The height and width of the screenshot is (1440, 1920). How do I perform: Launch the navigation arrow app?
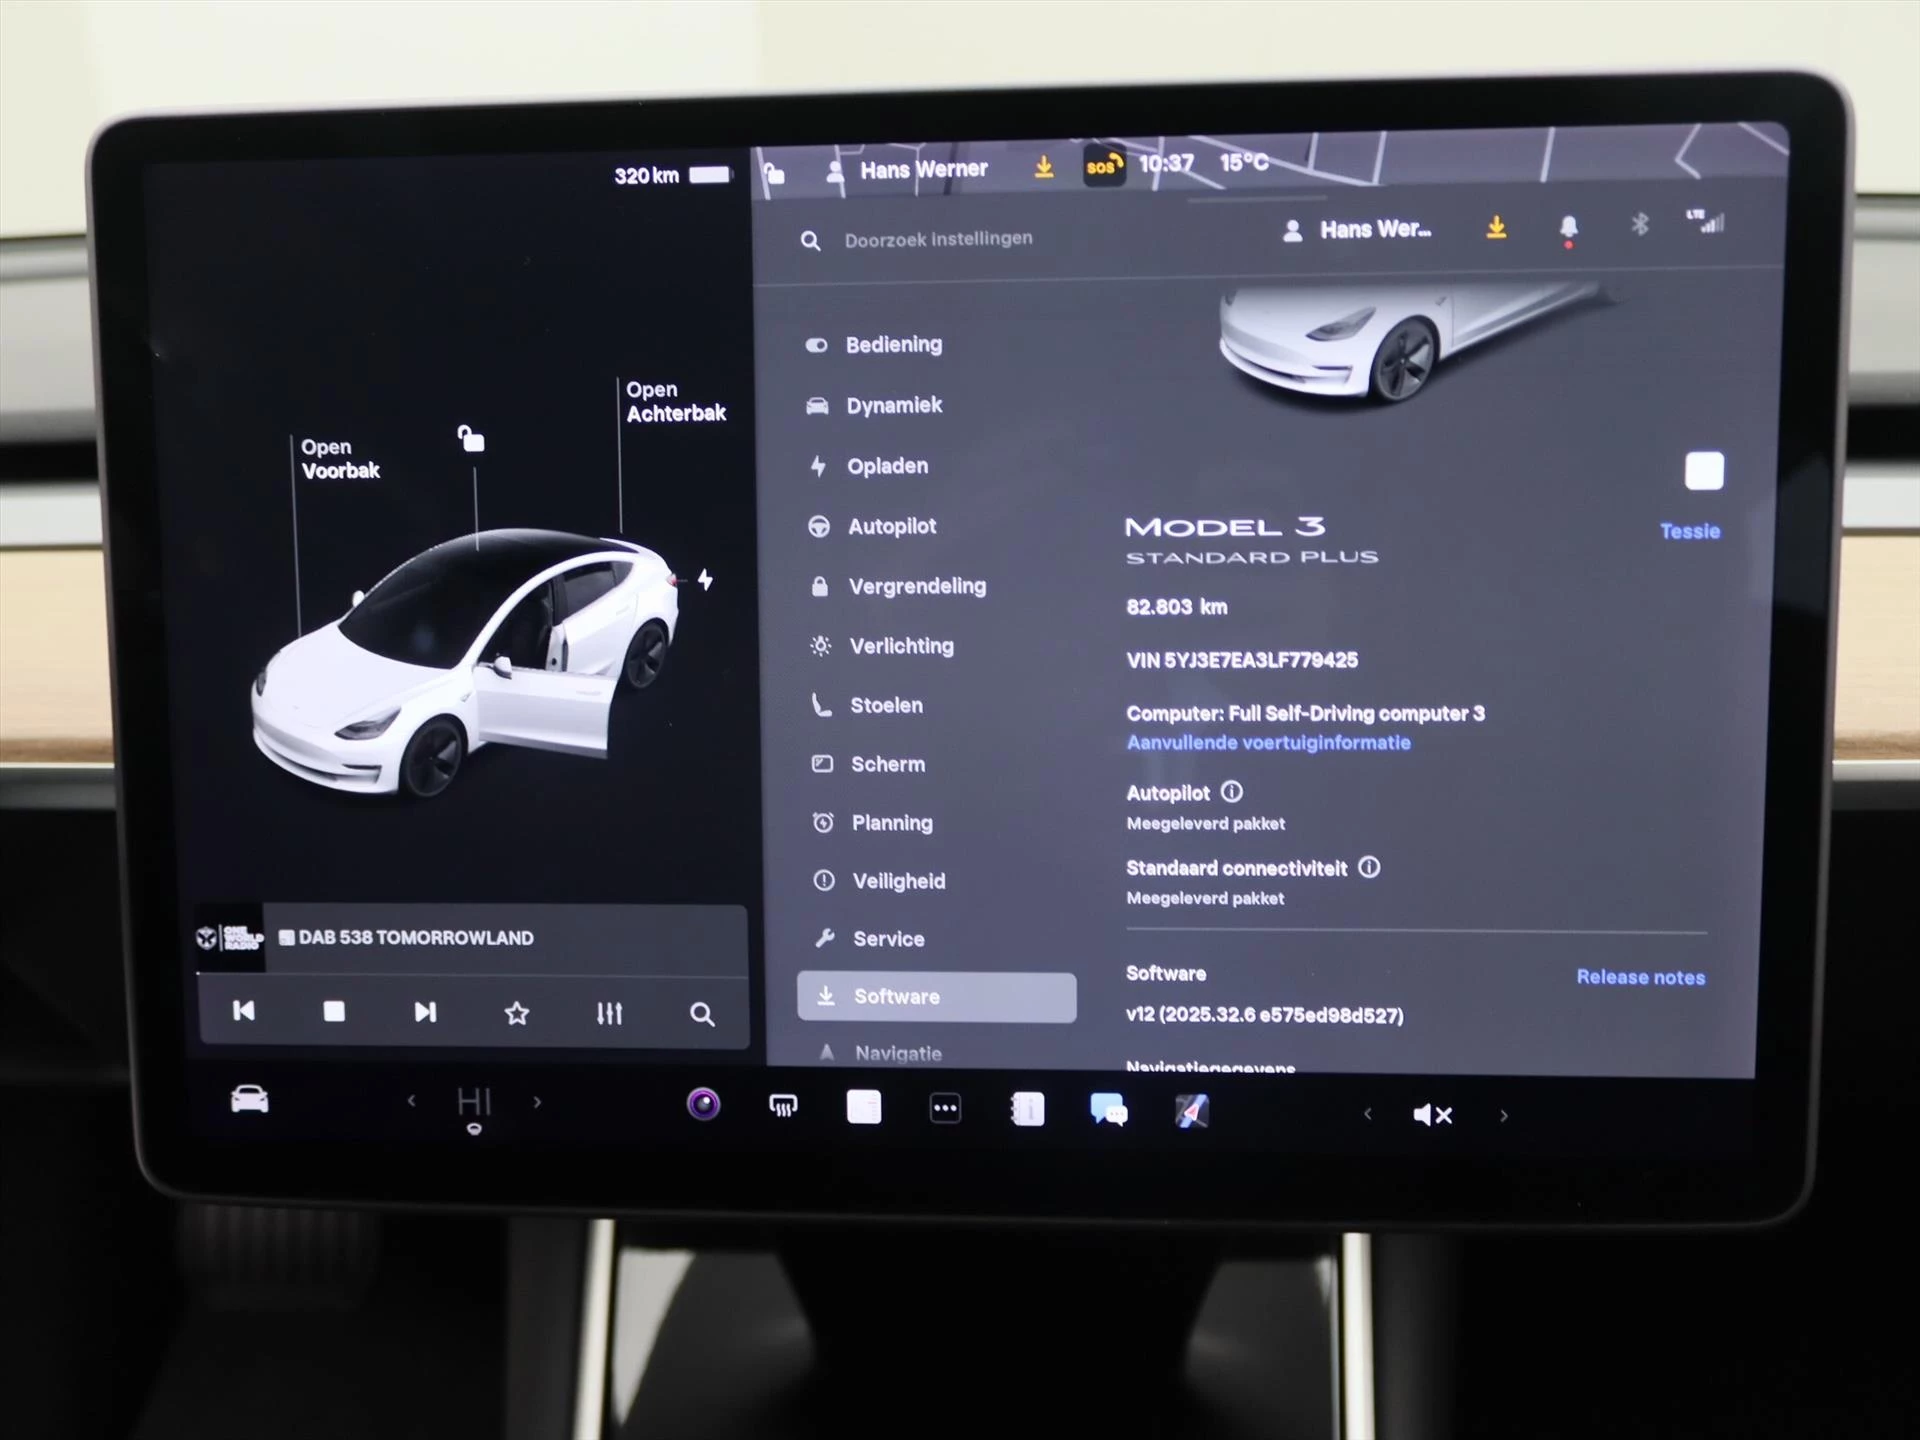click(x=1190, y=1108)
